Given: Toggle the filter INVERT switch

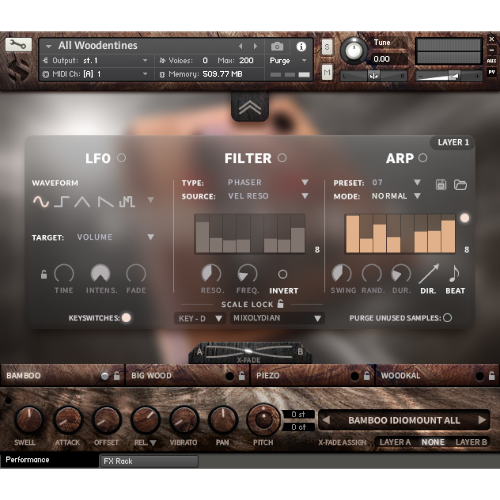Looking at the screenshot, I should click(x=282, y=274).
